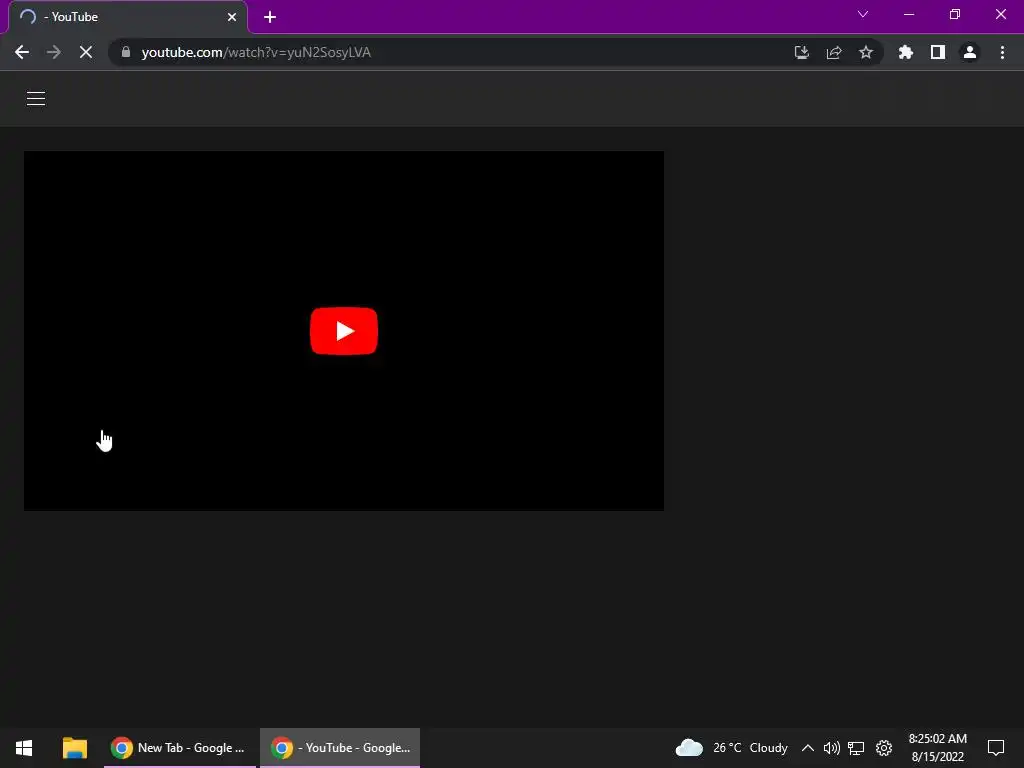Viewport: 1024px width, 768px height.
Task: Show hidden system tray icons
Action: tap(808, 748)
